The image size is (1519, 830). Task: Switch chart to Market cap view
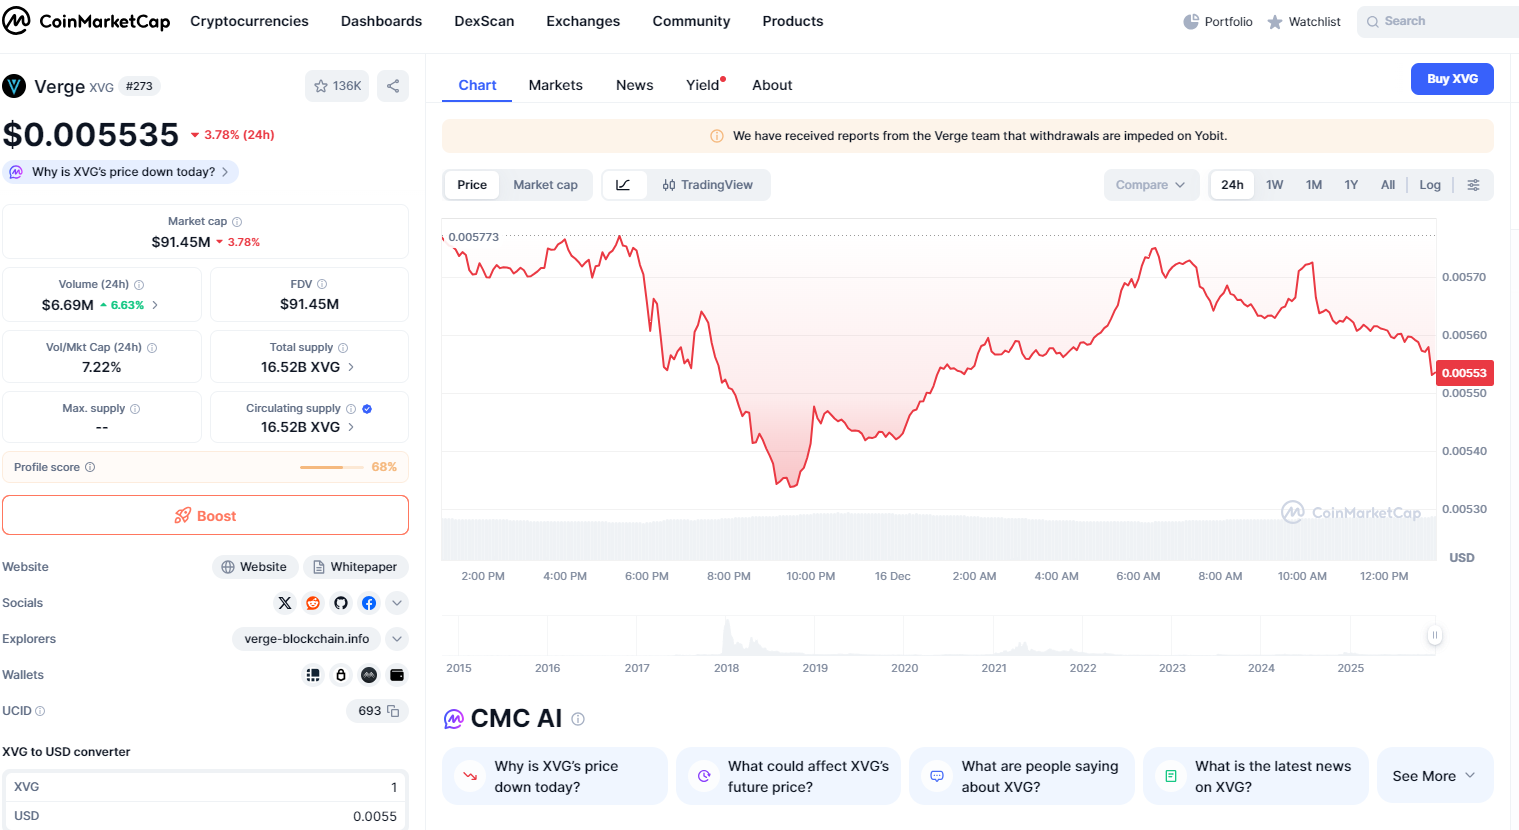click(545, 185)
